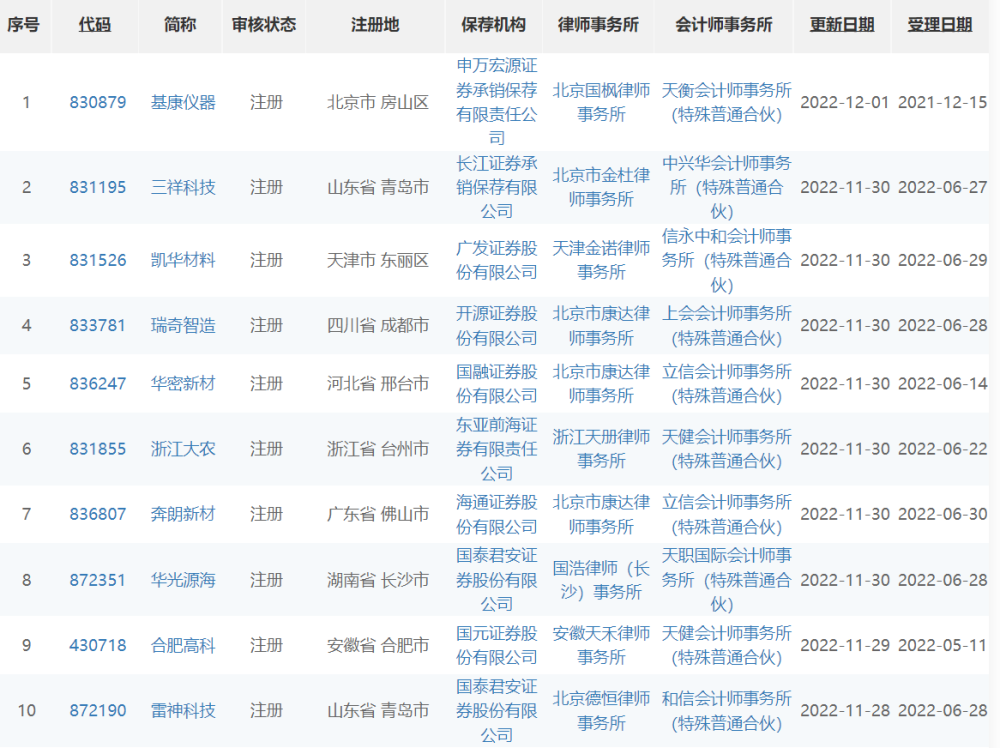Select the 湖南省 长沙市 location cell
This screenshot has width=1000, height=748.
pos(378,580)
